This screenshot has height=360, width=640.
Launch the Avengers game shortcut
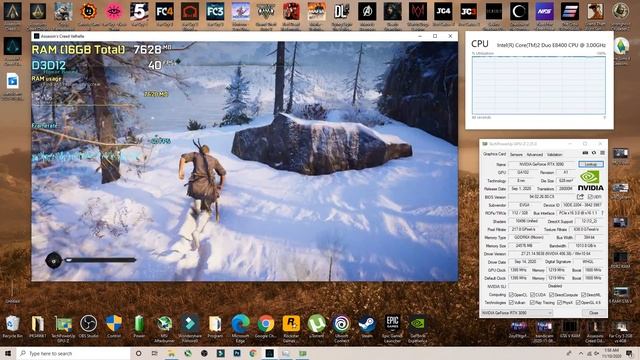(x=367, y=12)
